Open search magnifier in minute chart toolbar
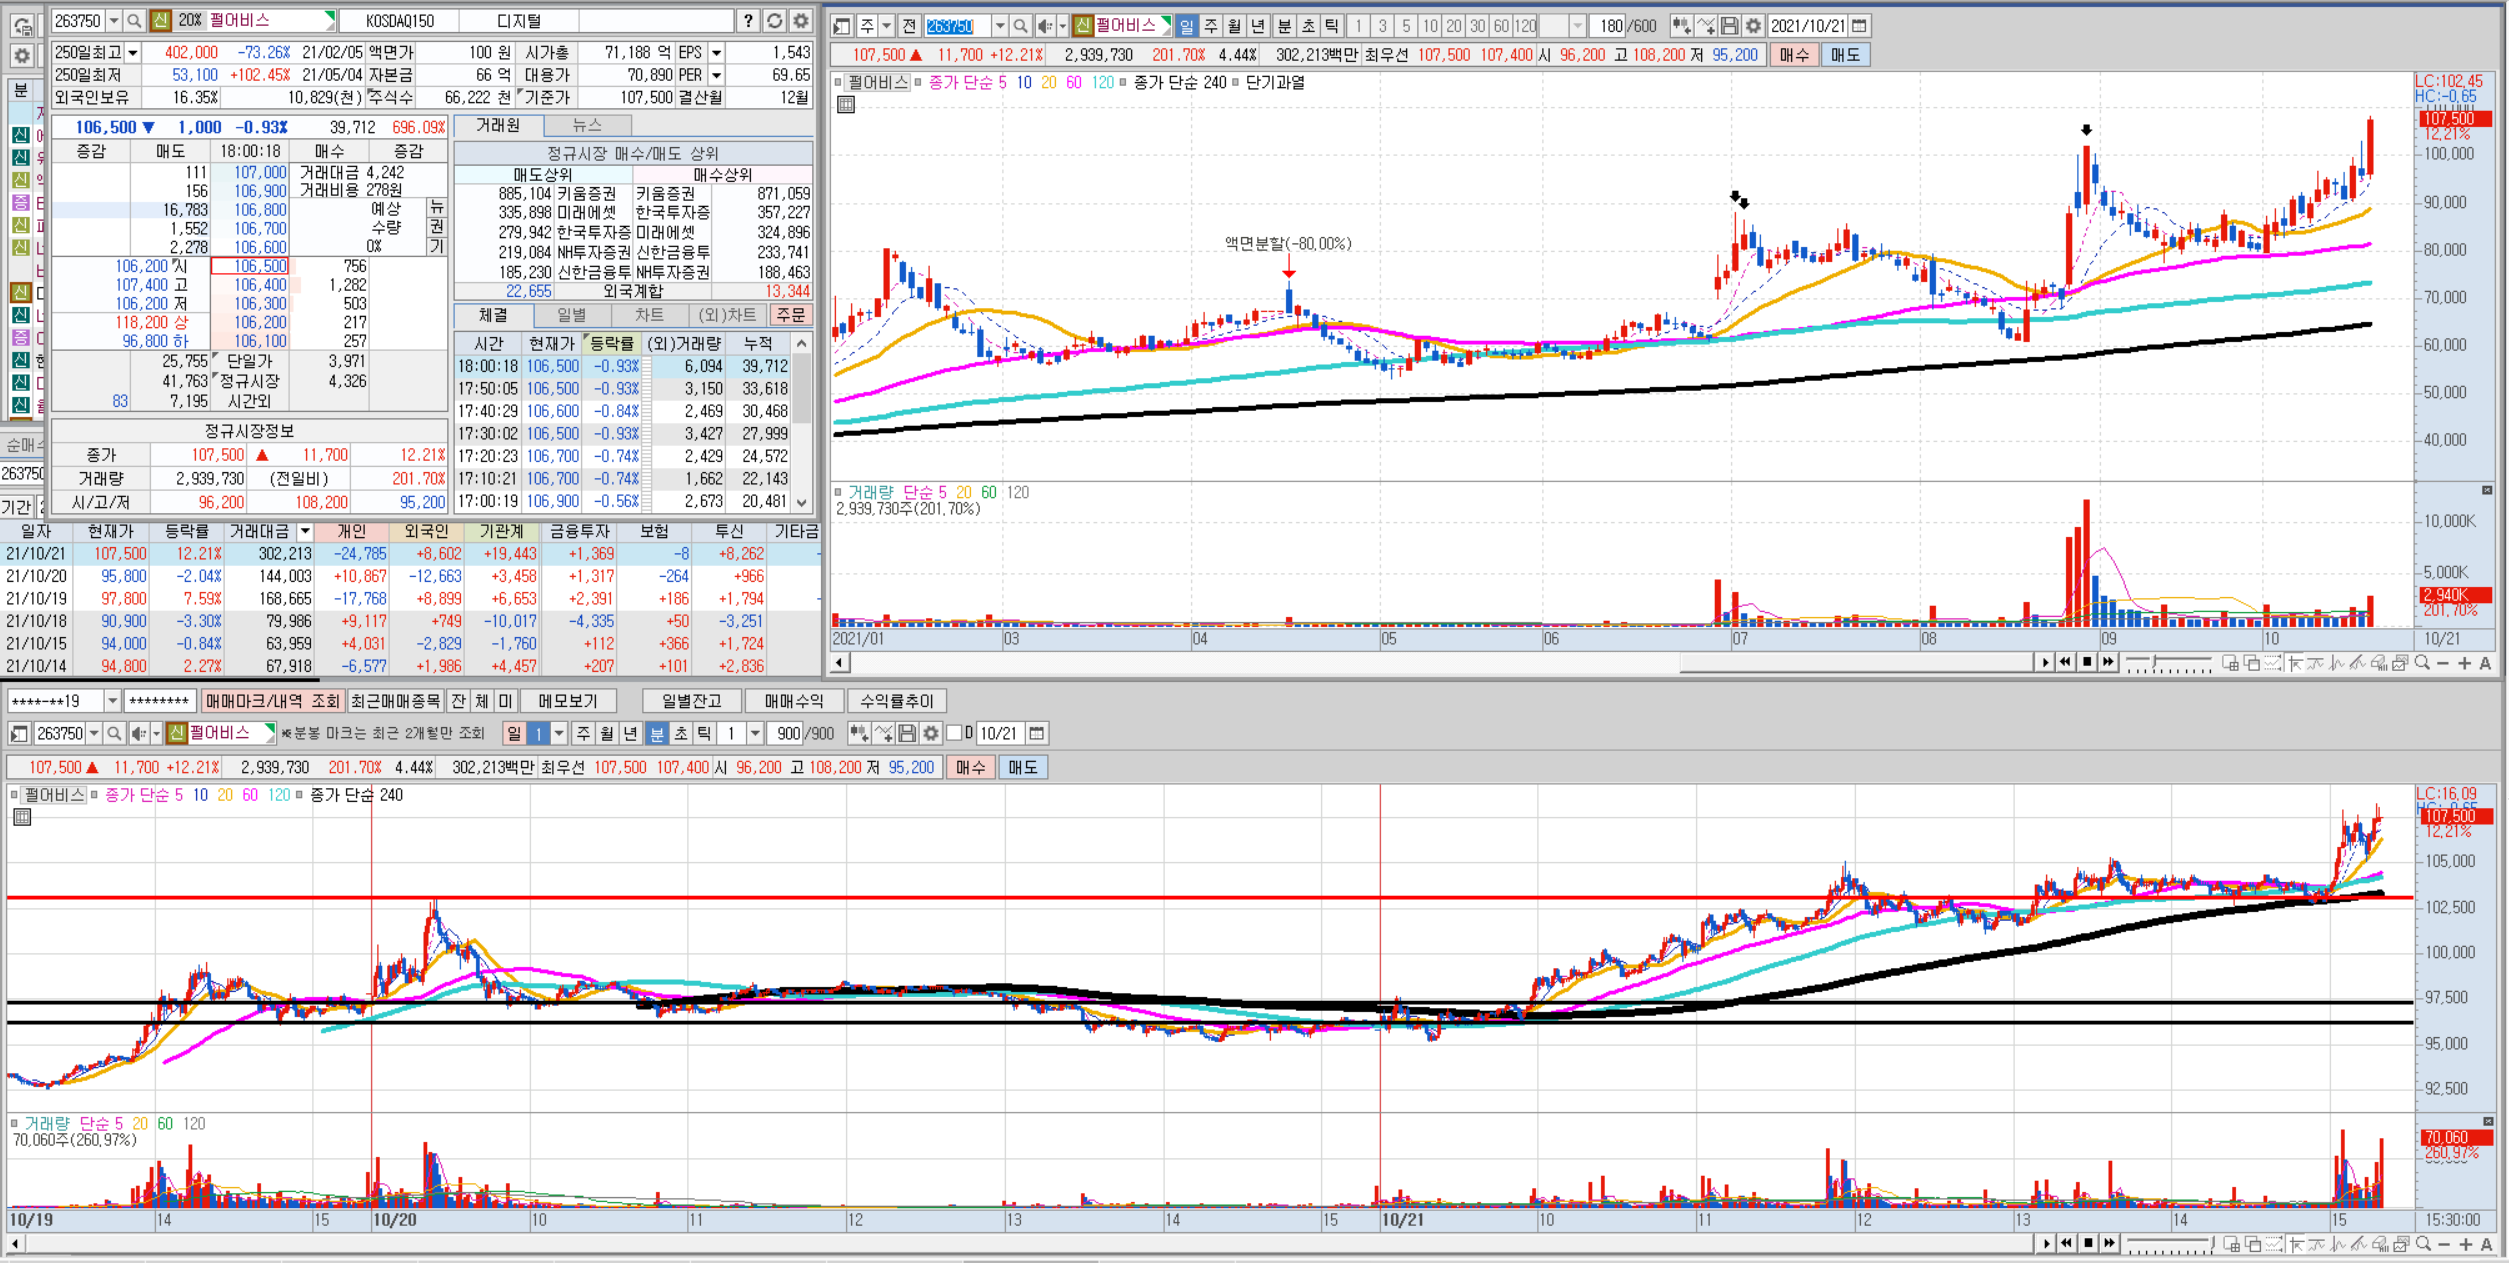Screen dimensions: 2509x1263 tap(114, 734)
